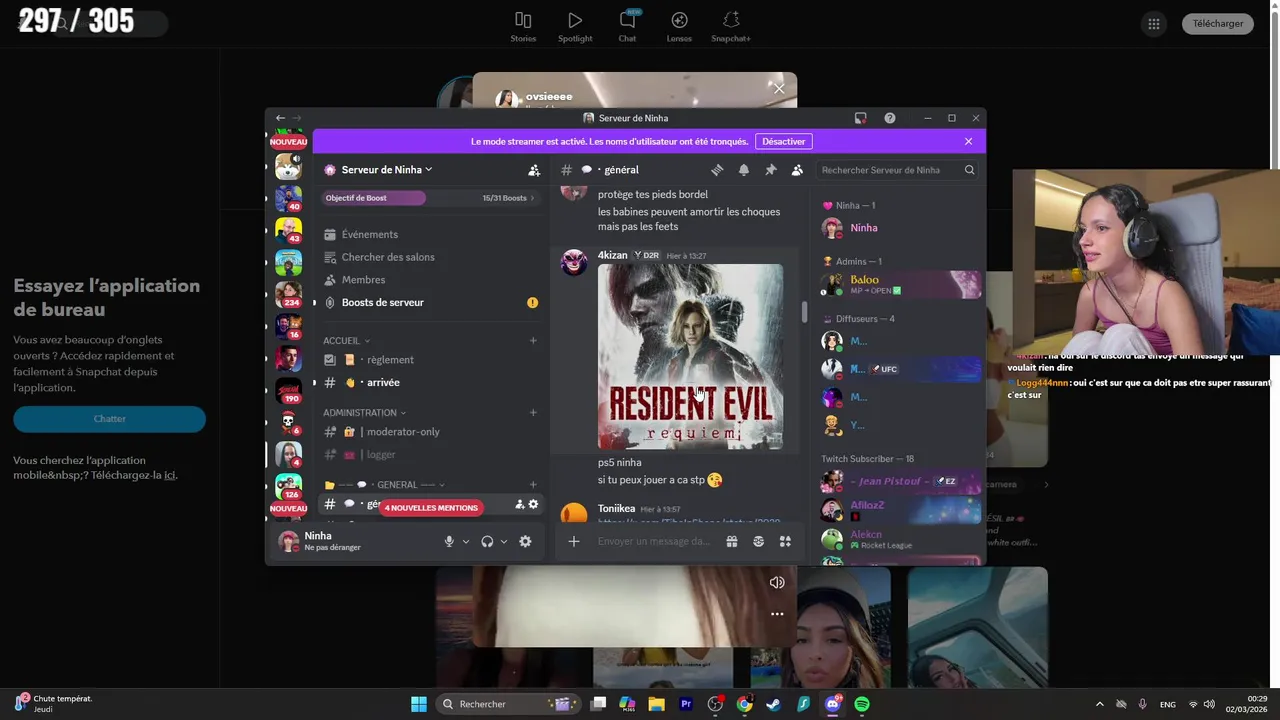Open user settings gear in the Ninha panel
Viewport: 1280px width, 720px height.
[525, 541]
